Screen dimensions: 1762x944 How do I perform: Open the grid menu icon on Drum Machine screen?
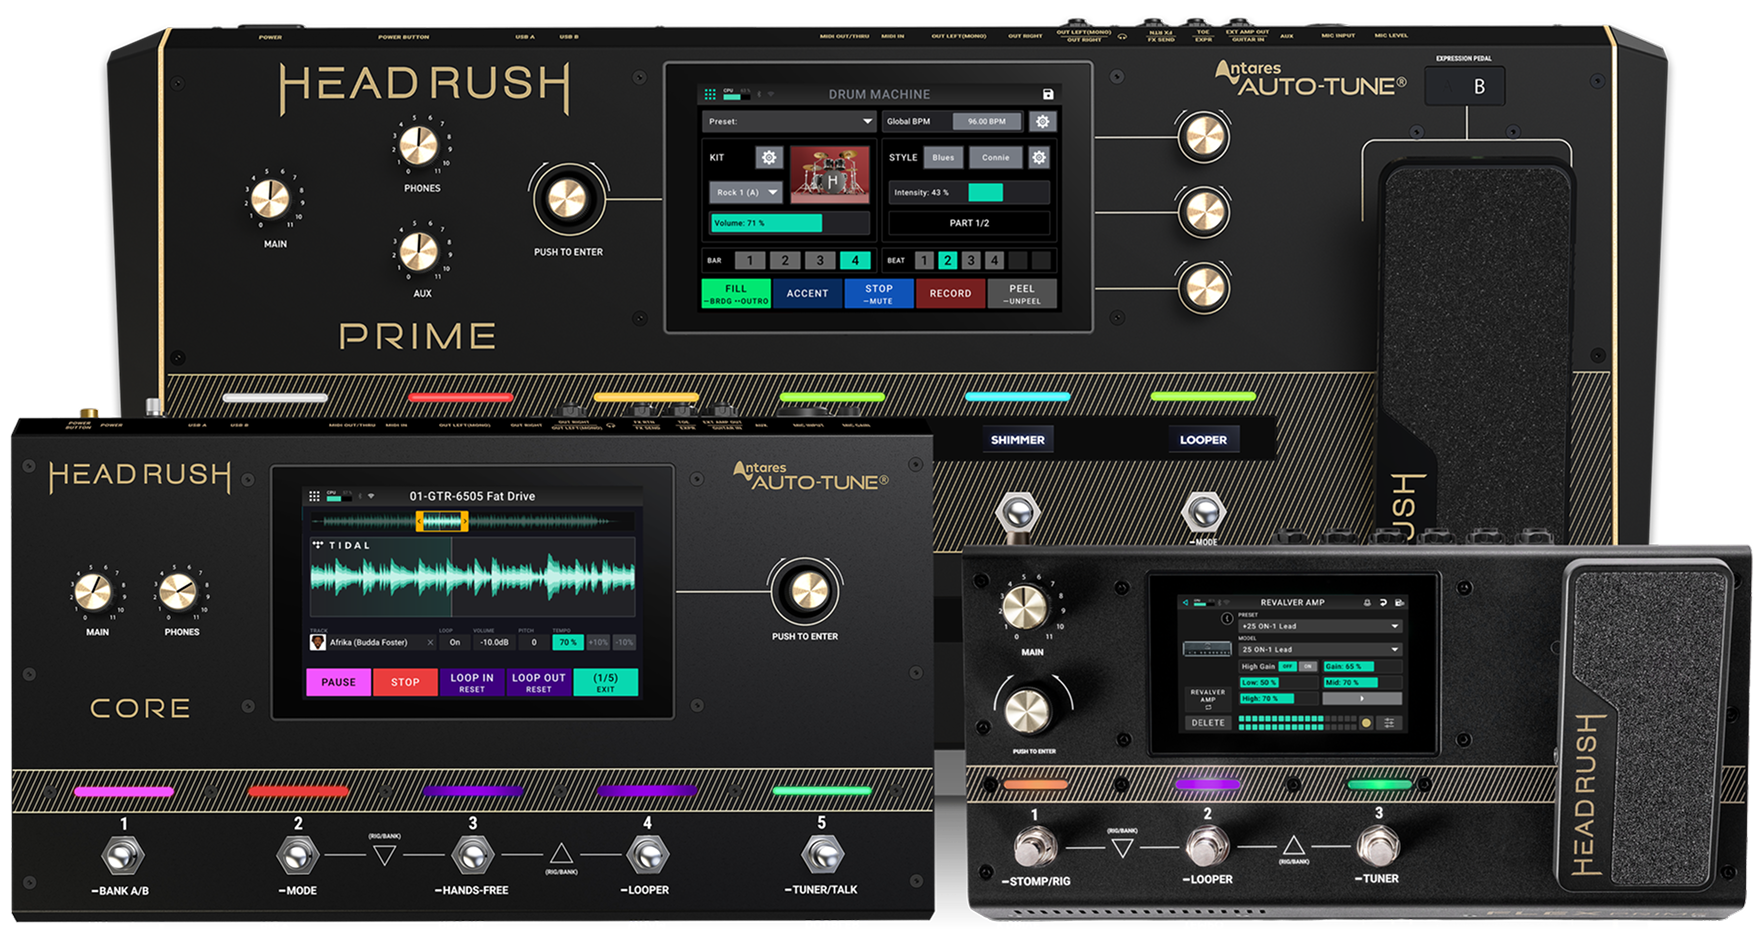(x=710, y=94)
